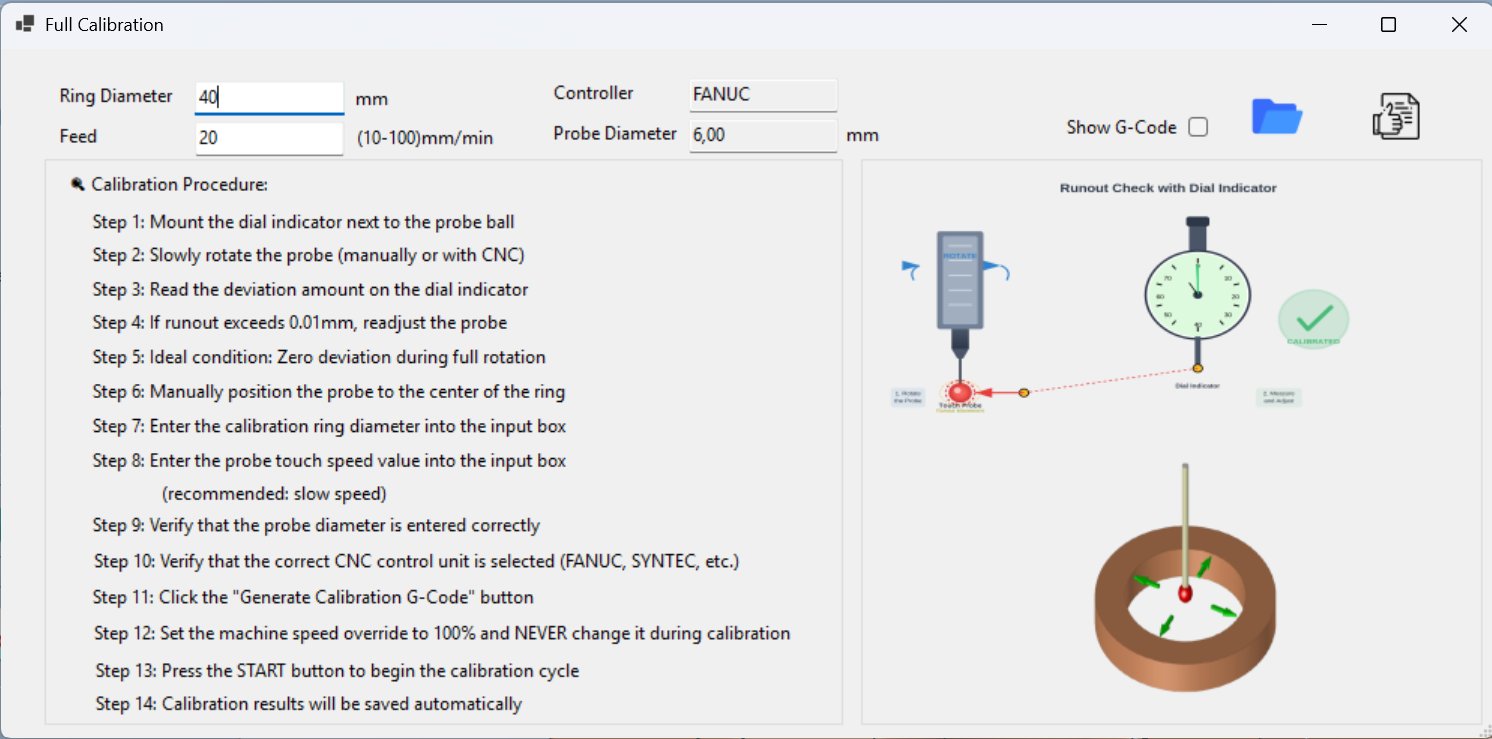The width and height of the screenshot is (1492, 739).
Task: Close the Full Calibration window
Action: [x=1459, y=25]
